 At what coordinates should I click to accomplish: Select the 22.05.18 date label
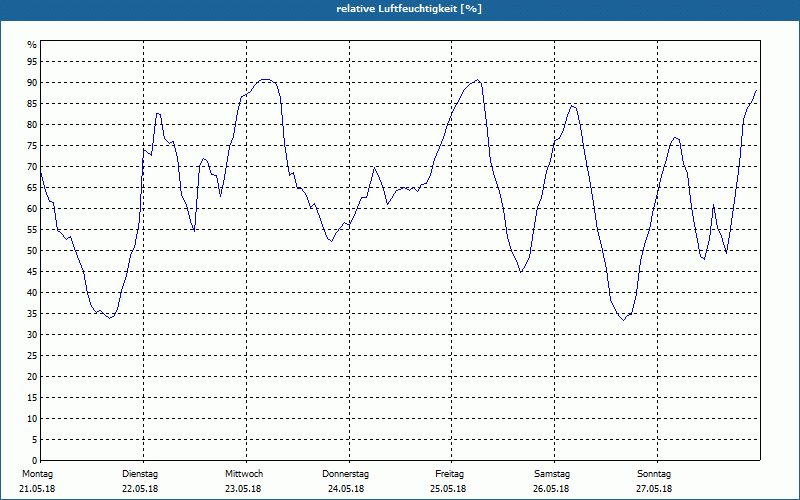pos(140,489)
